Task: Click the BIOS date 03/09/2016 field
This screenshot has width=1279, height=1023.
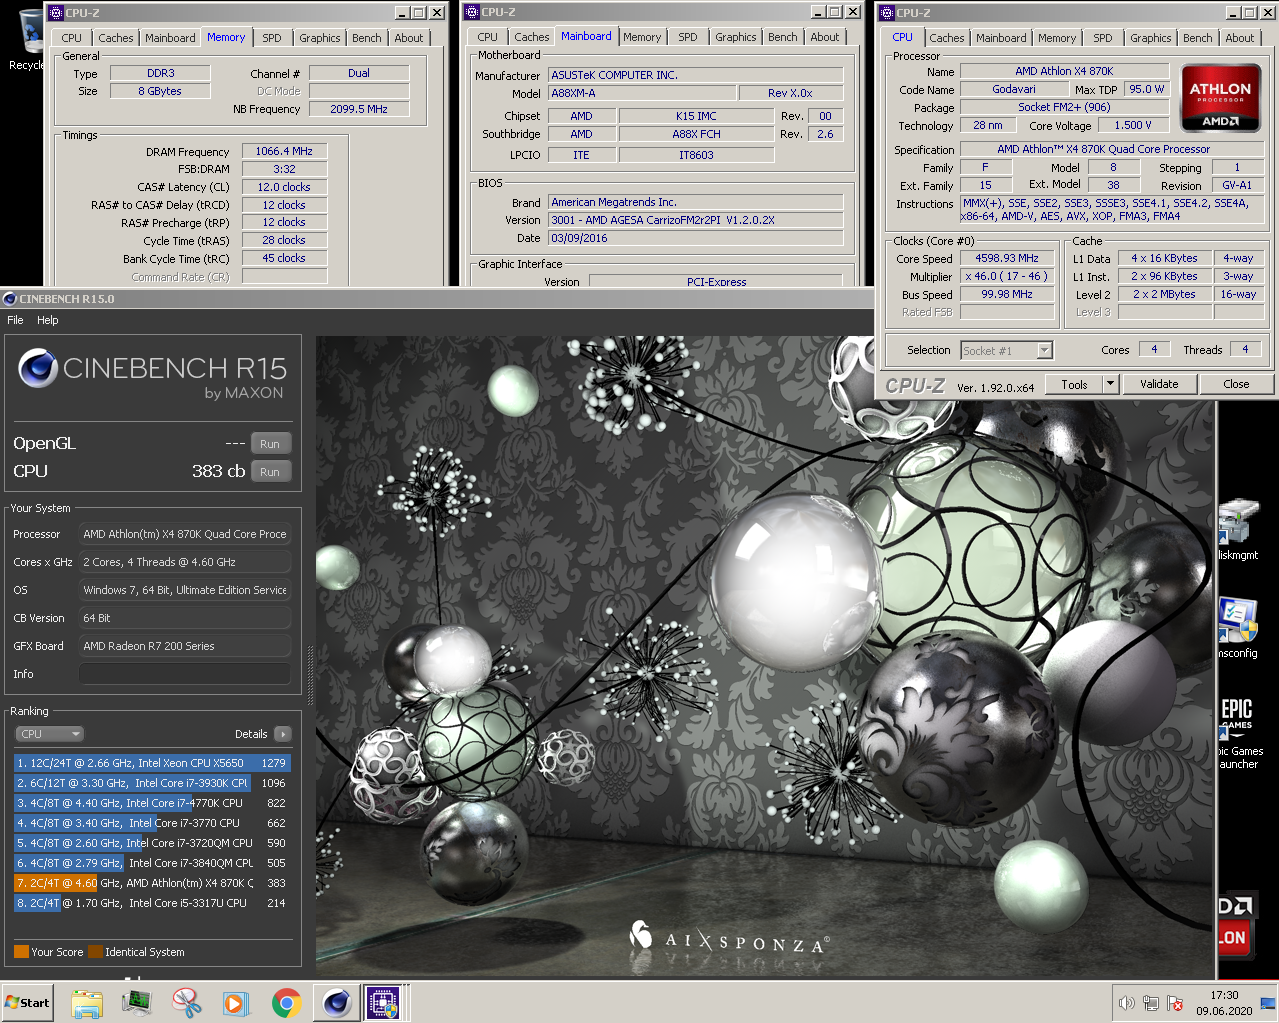Action: pyautogui.click(x=696, y=238)
